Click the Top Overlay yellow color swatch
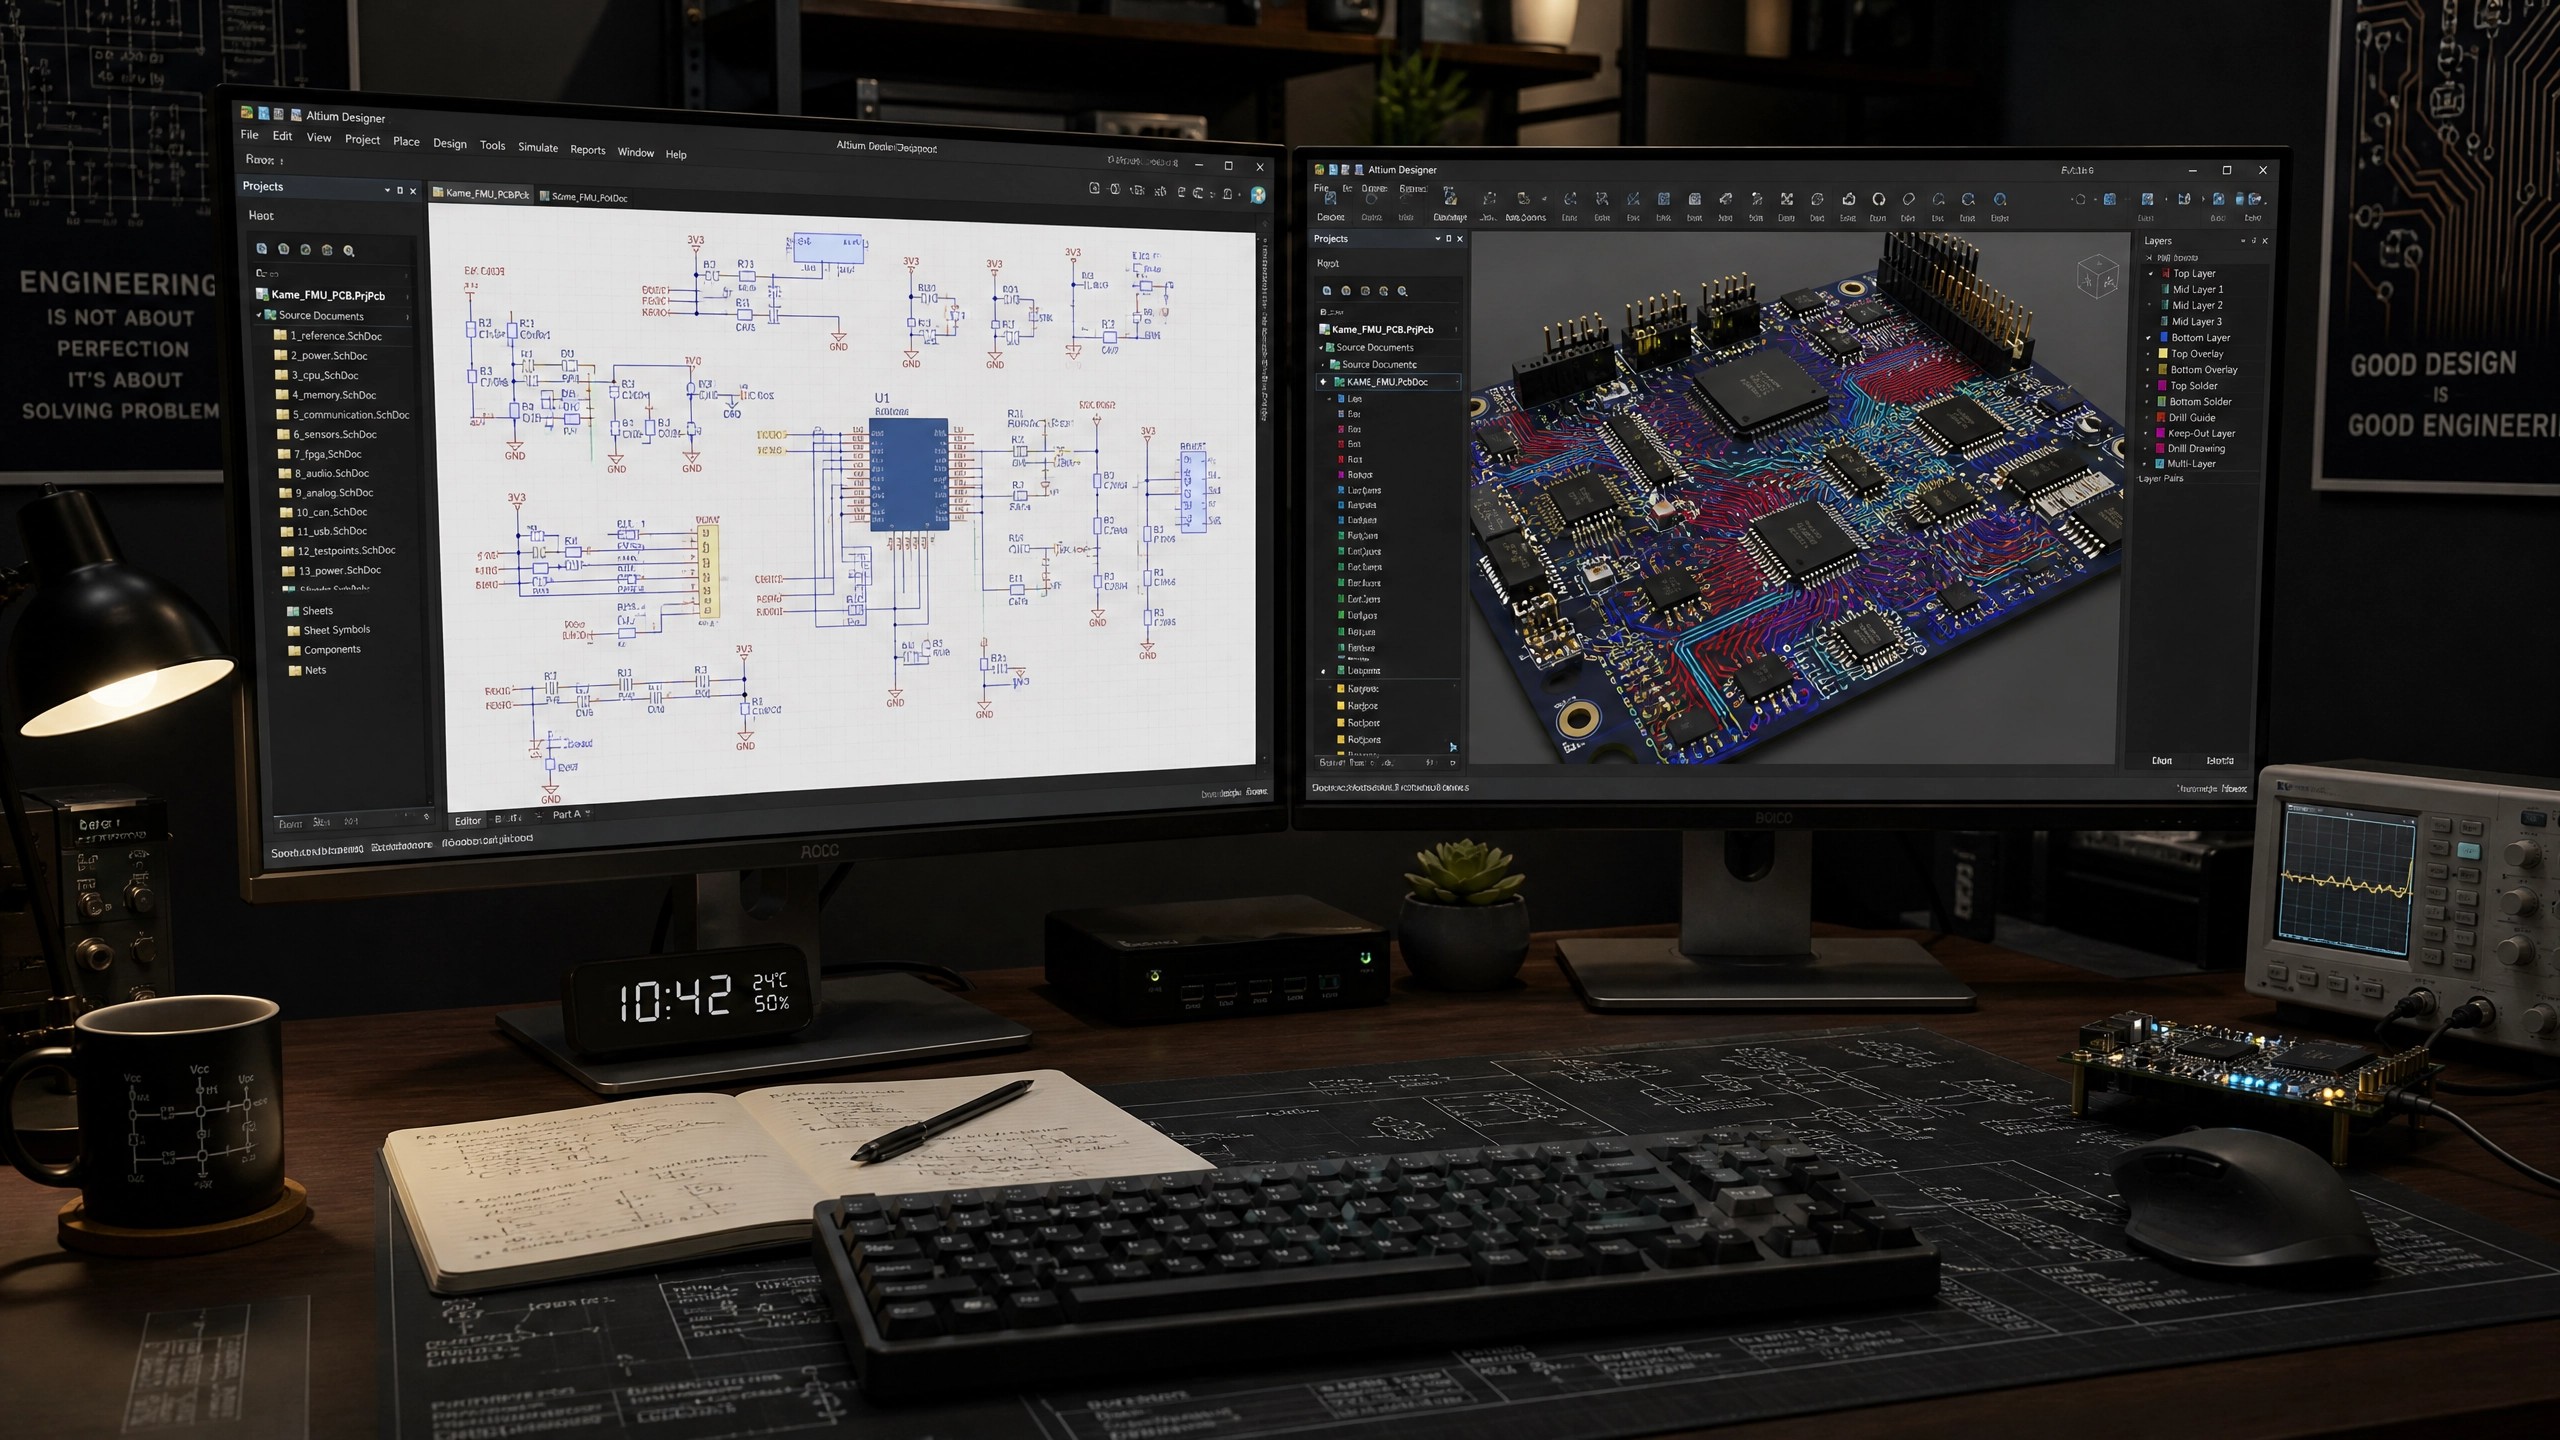 pos(2163,354)
